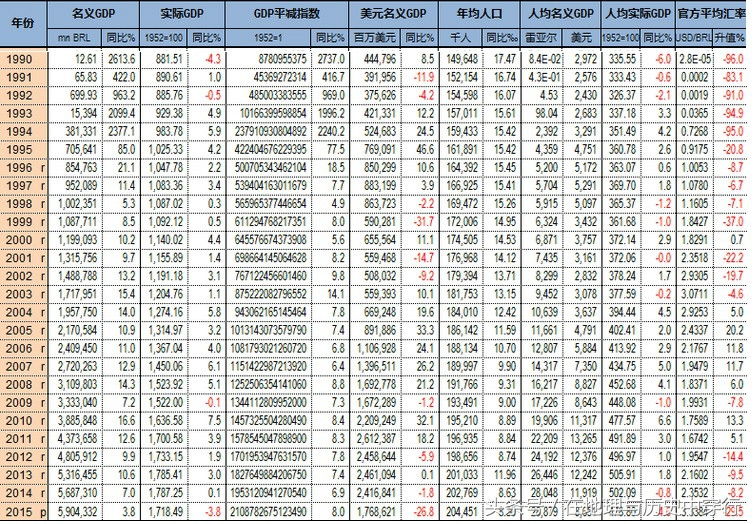Select the 人均名义GDP header cell
Viewport: 753px width, 524px height.
tap(560, 14)
